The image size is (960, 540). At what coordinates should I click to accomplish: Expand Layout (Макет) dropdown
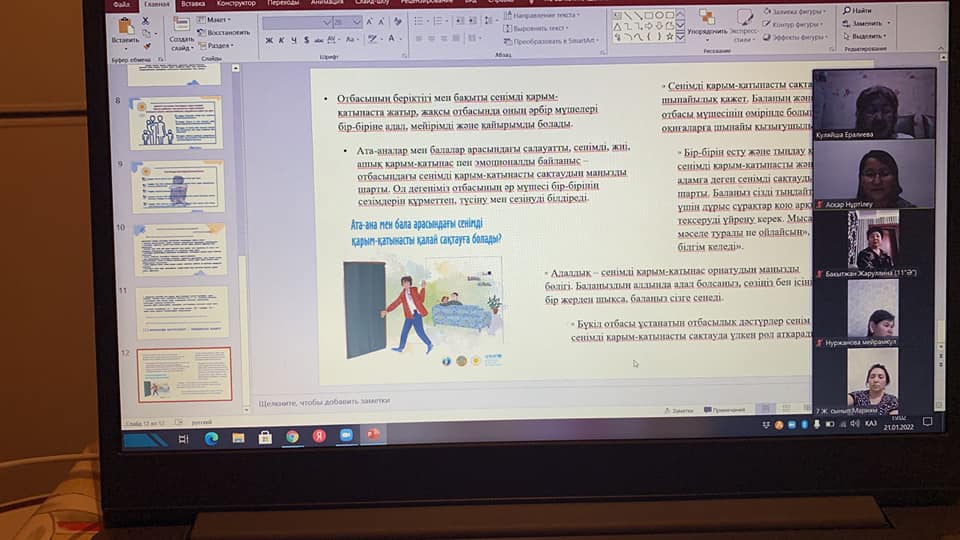(216, 19)
